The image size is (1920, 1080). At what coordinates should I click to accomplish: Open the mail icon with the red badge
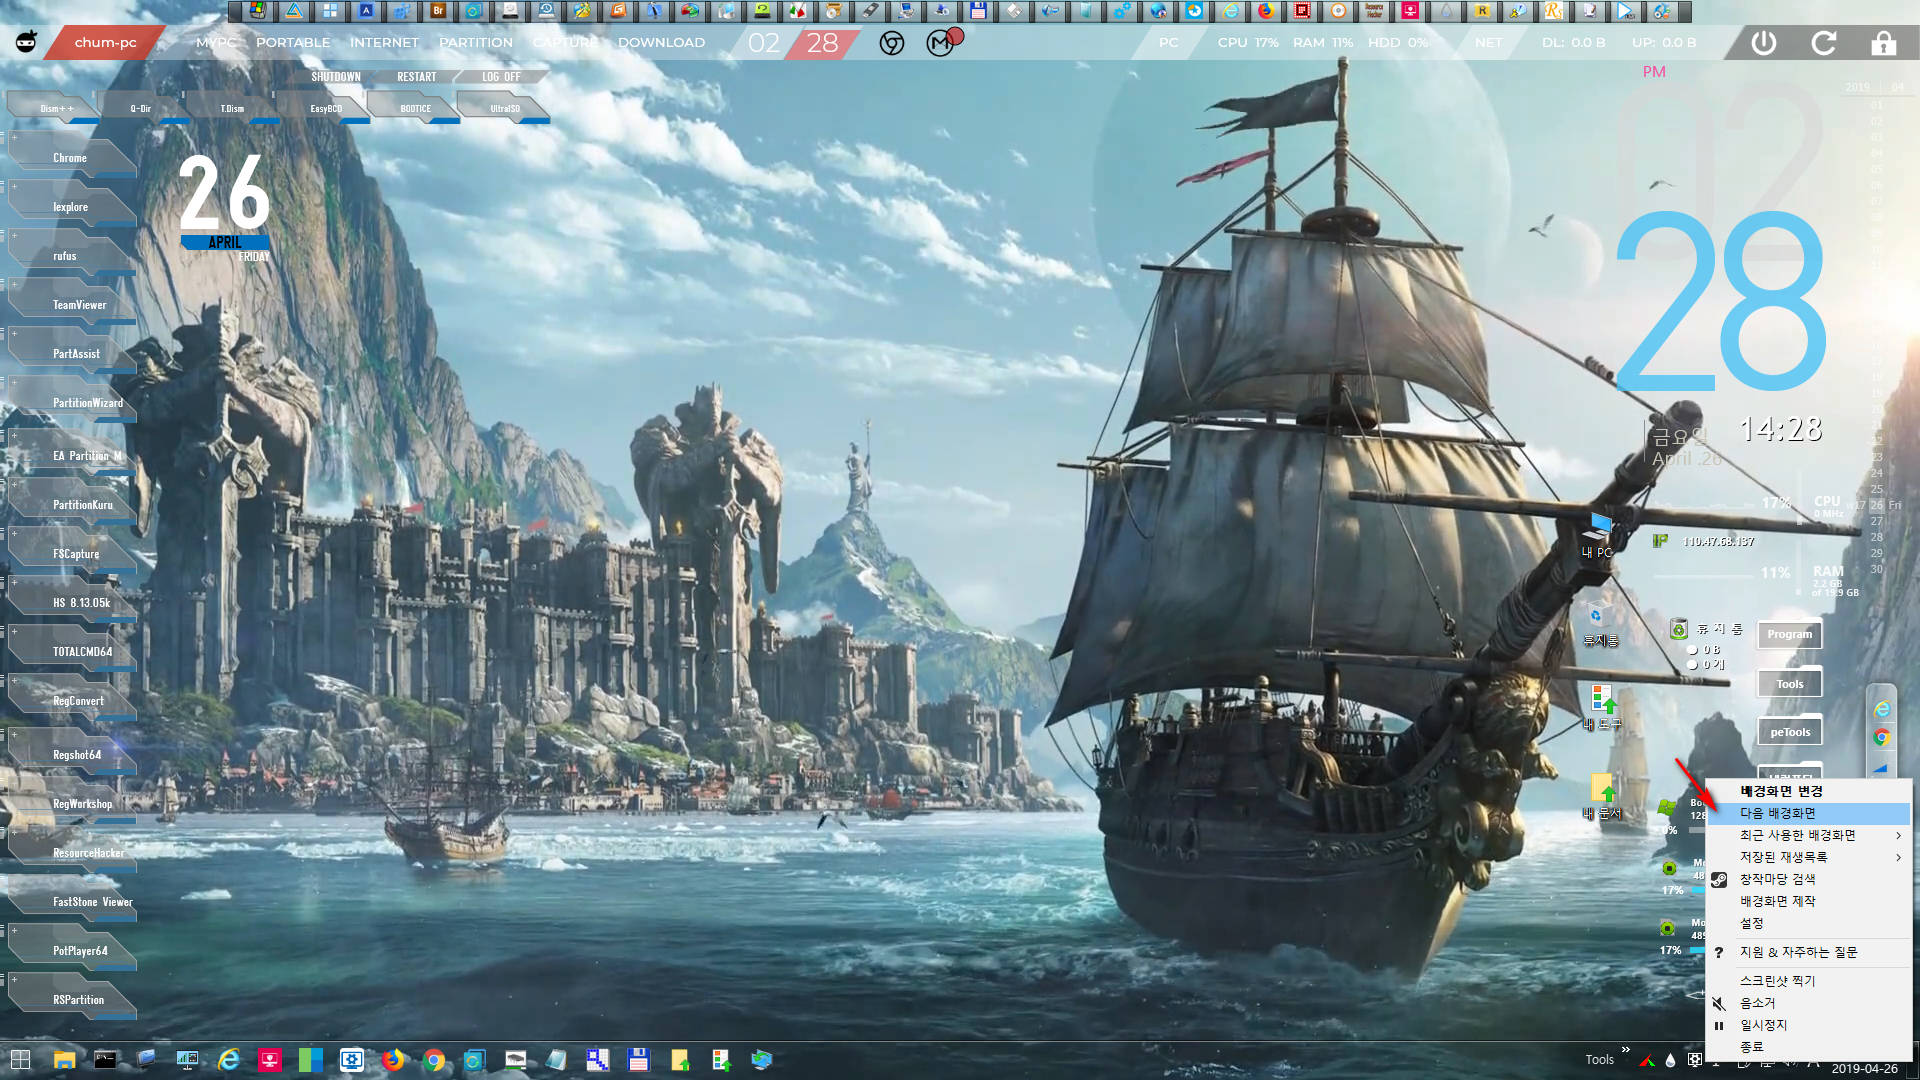[x=942, y=42]
